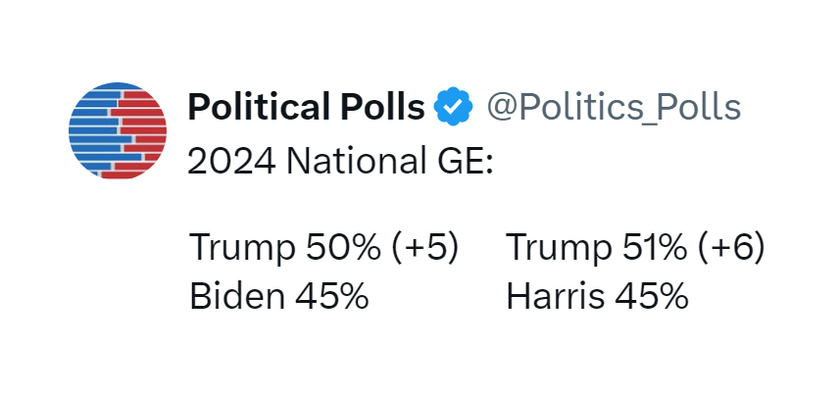The image size is (839, 396).
Task: Click the "2024" year in the tweet
Action: [x=232, y=160]
